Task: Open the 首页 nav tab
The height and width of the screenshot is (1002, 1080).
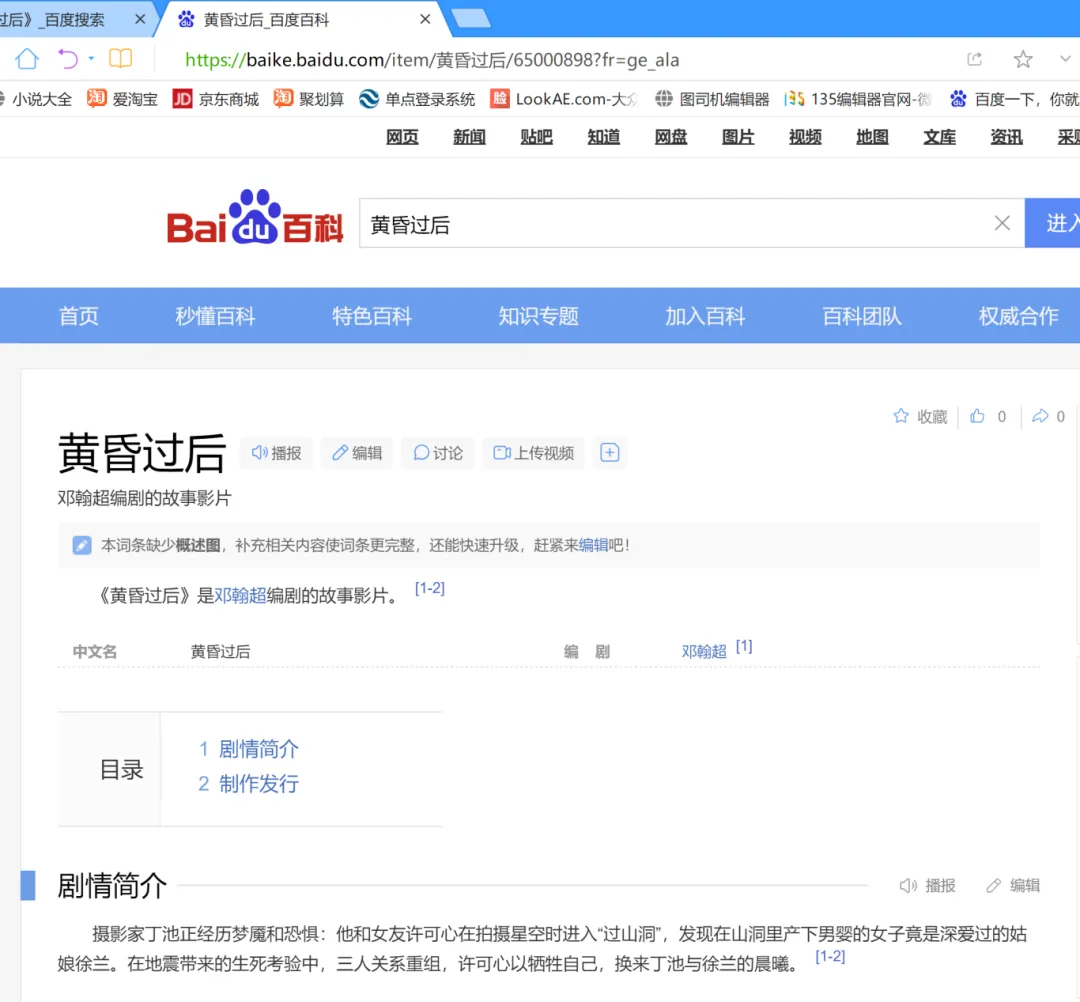Action: pyautogui.click(x=79, y=316)
